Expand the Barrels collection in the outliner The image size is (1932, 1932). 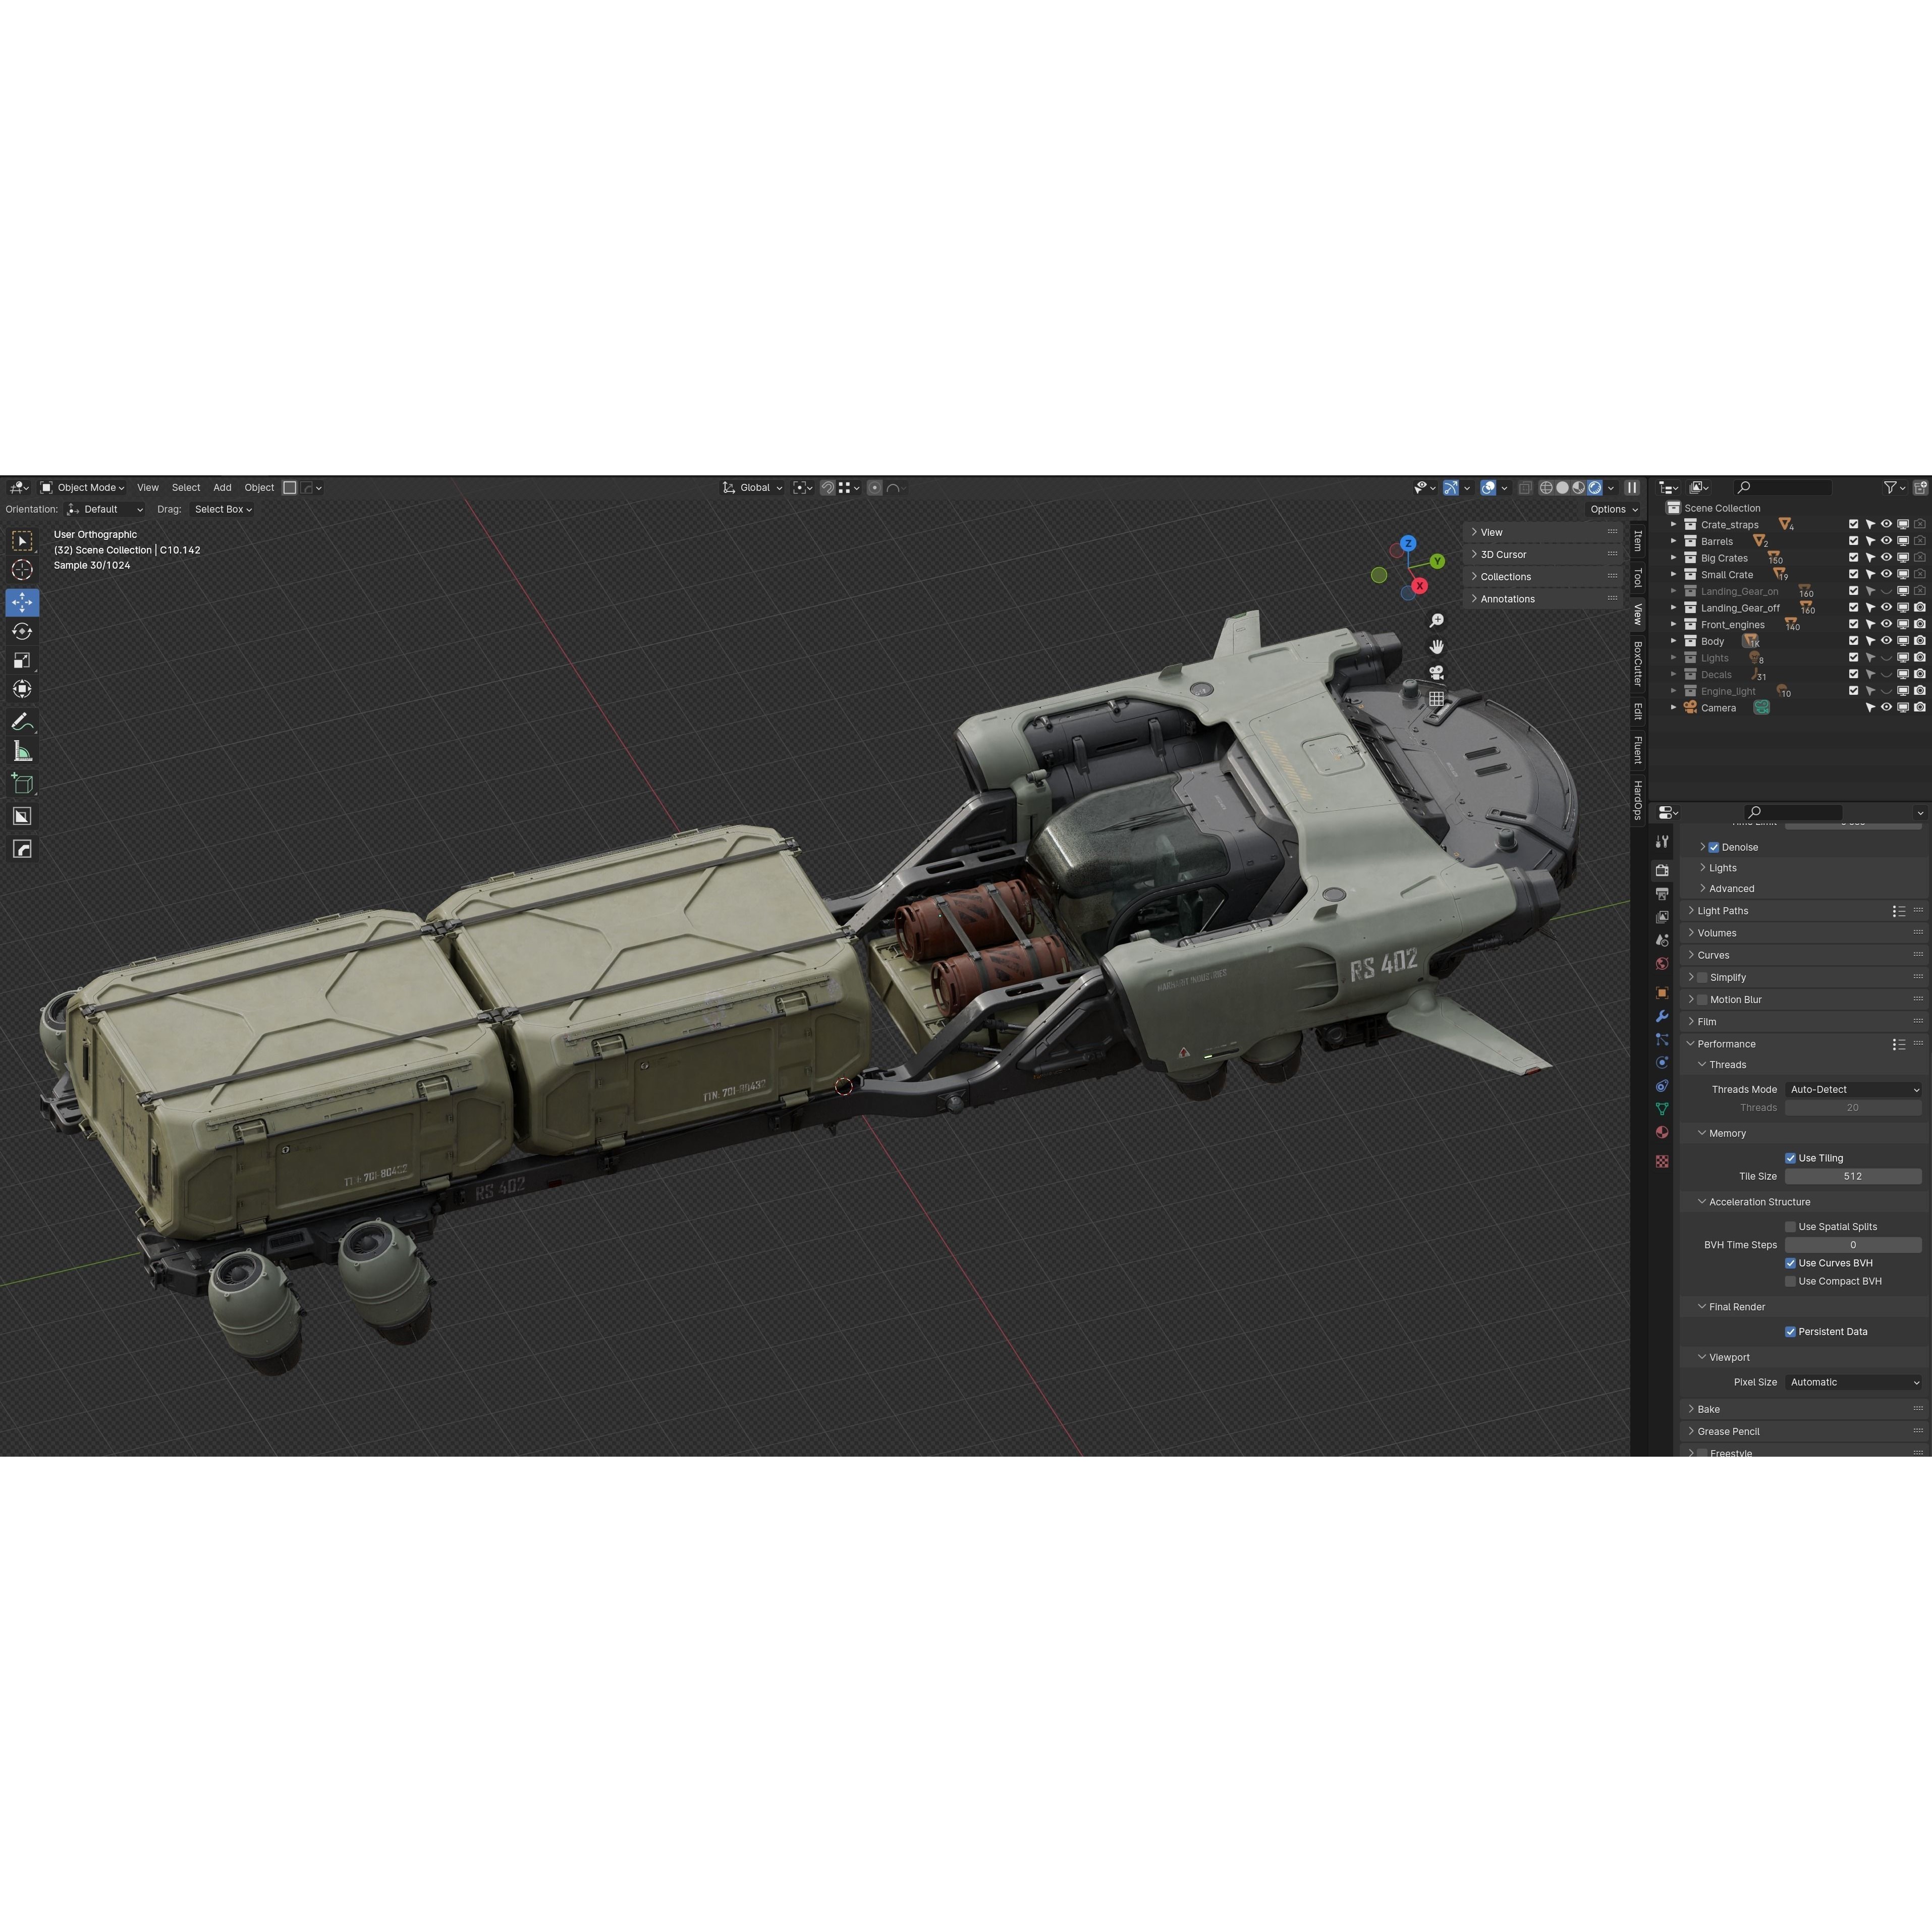point(1674,541)
